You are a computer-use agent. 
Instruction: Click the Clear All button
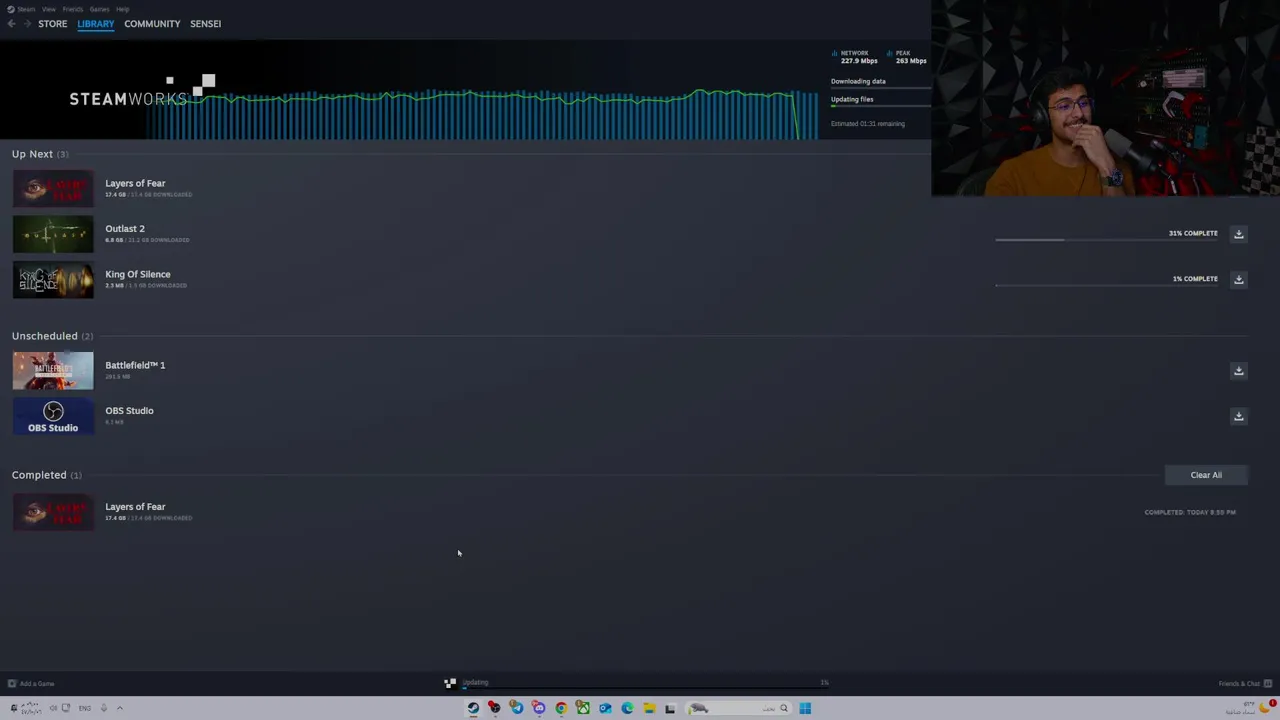1206,475
